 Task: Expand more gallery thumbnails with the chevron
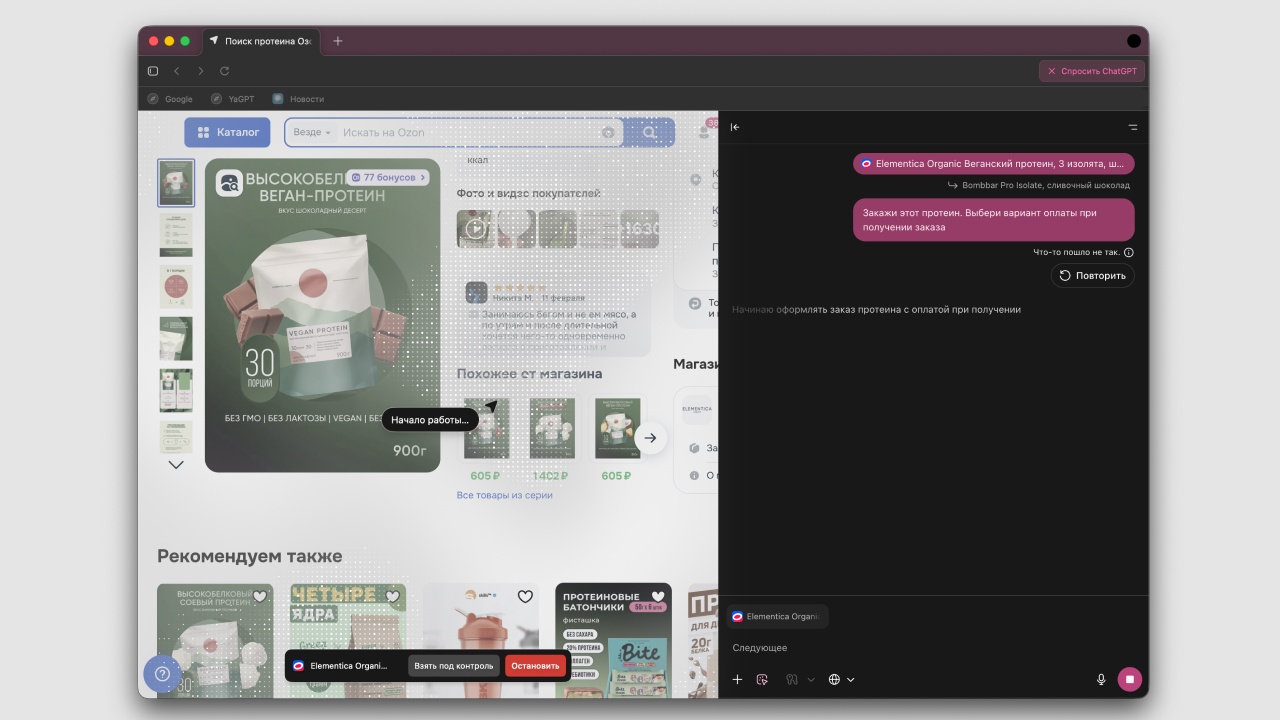pos(176,465)
